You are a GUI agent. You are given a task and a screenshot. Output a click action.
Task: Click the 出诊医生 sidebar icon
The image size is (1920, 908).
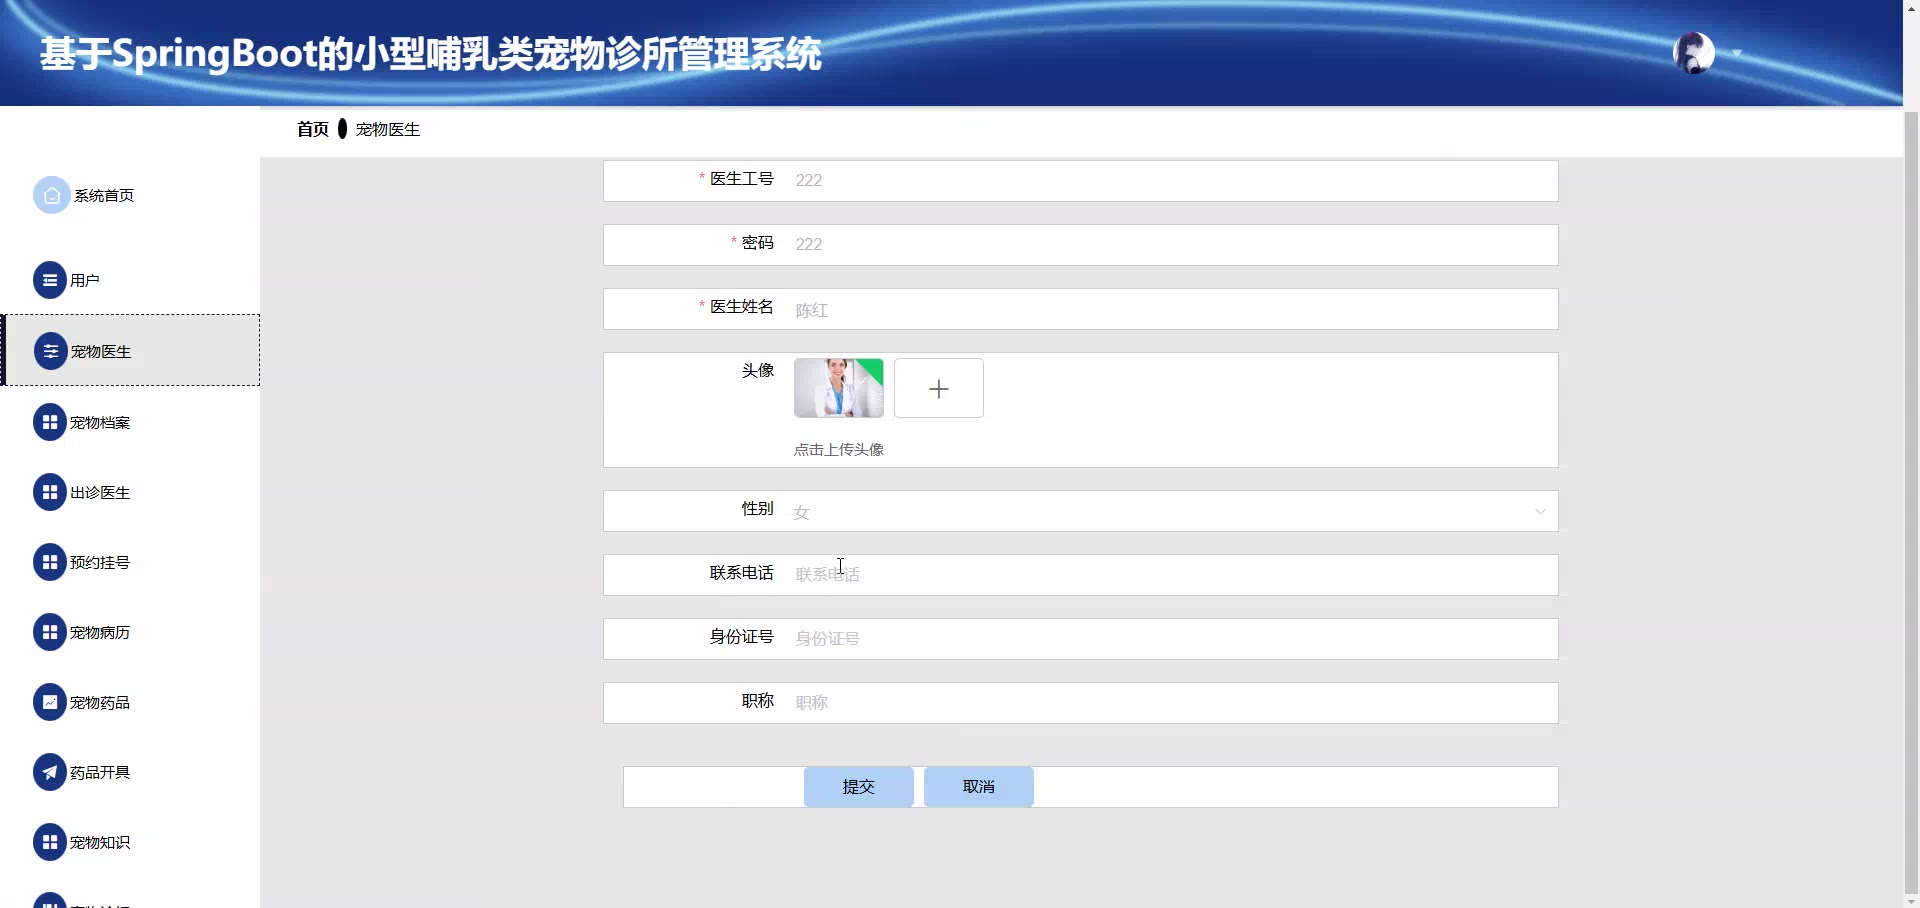[50, 492]
